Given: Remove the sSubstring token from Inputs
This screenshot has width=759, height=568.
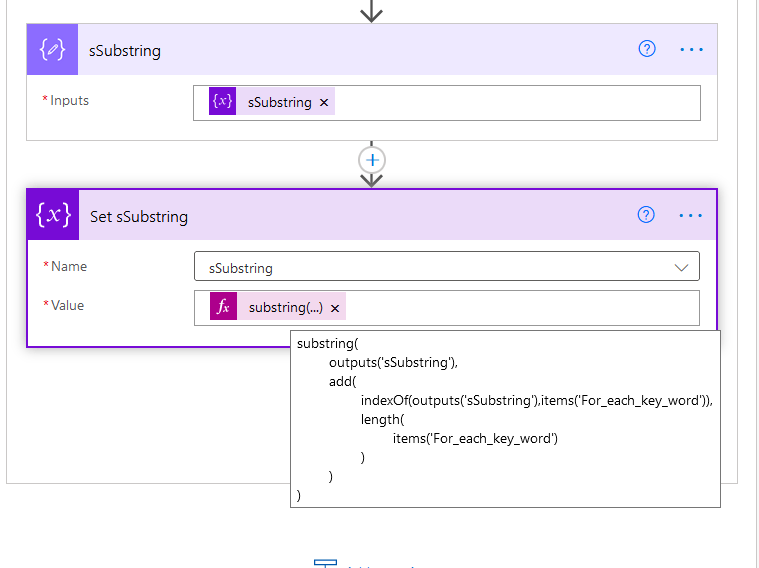Looking at the screenshot, I should pyautogui.click(x=324, y=103).
